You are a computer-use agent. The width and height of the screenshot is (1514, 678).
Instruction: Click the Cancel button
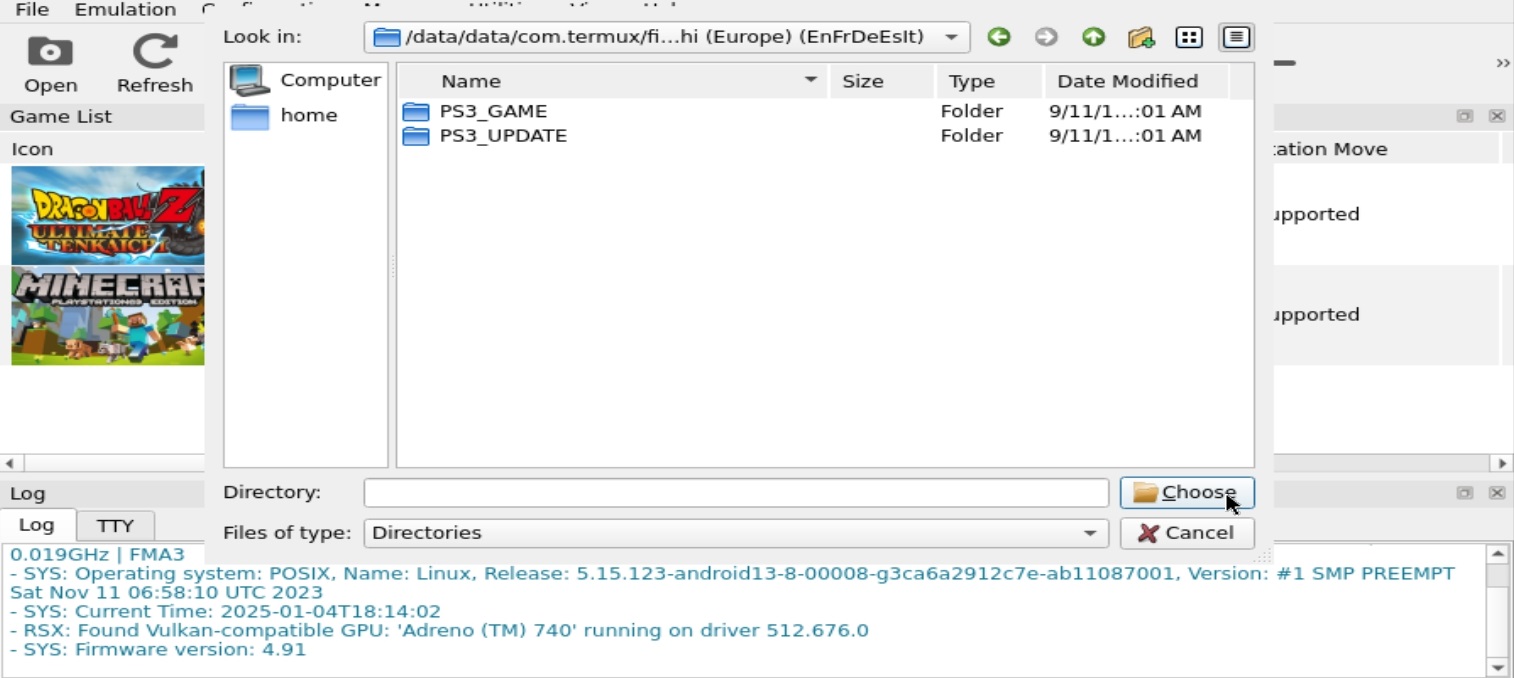tap(1187, 533)
